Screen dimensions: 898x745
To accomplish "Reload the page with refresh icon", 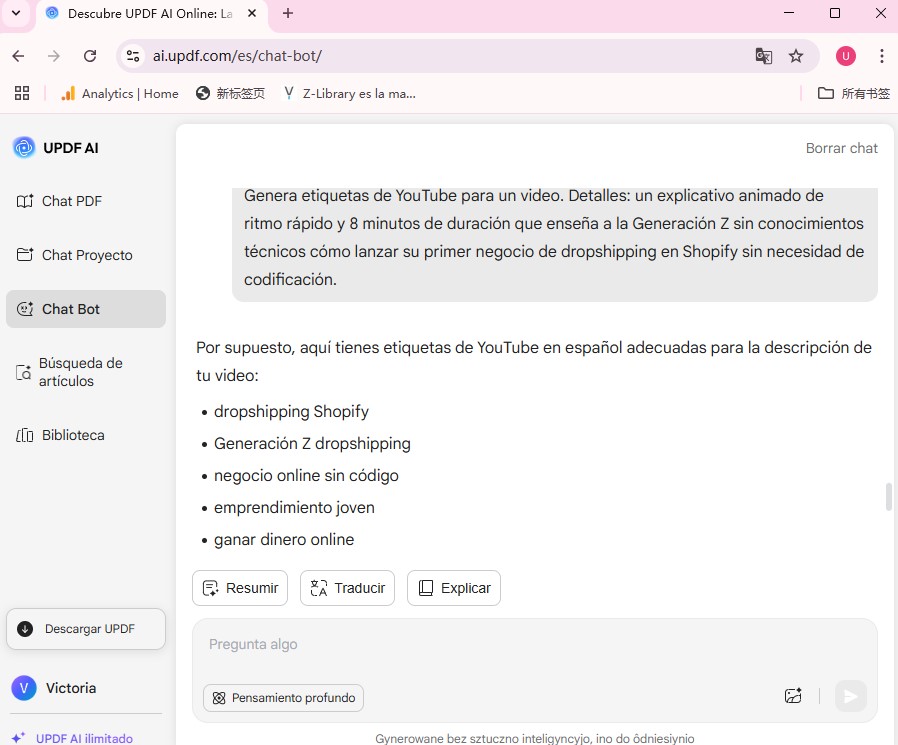I will [90, 56].
